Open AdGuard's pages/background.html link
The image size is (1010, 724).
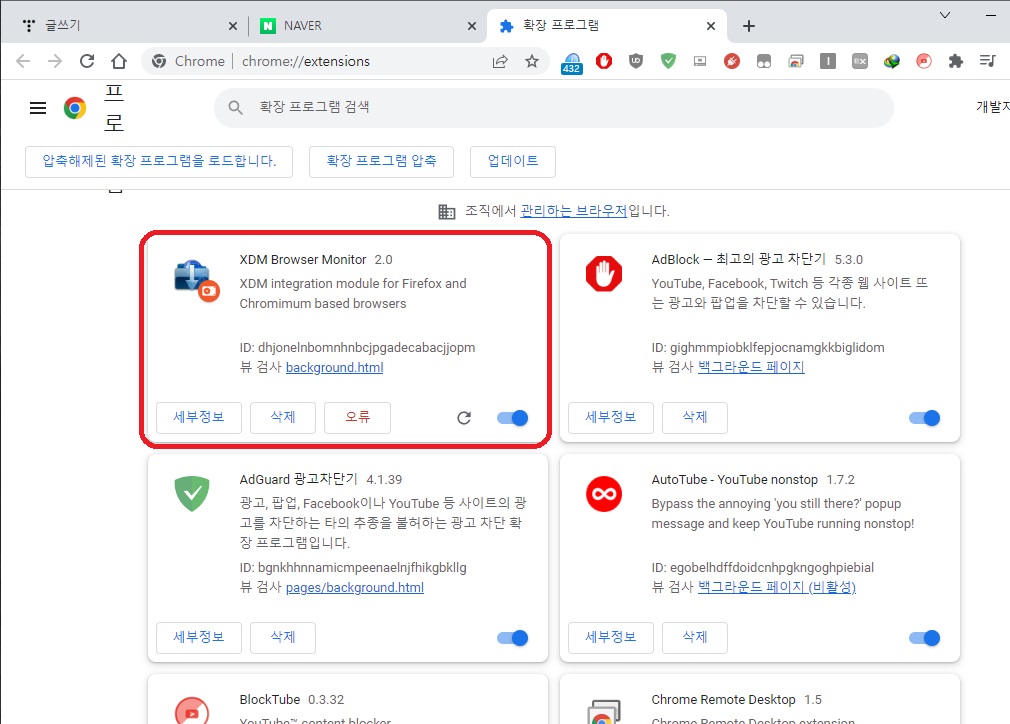(x=355, y=587)
